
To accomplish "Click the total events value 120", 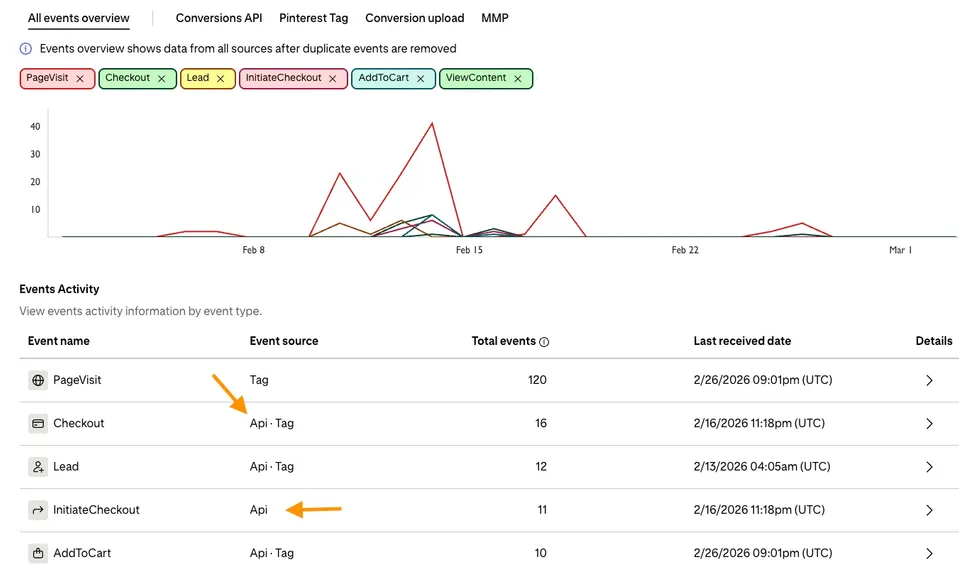I will pyautogui.click(x=537, y=380).
